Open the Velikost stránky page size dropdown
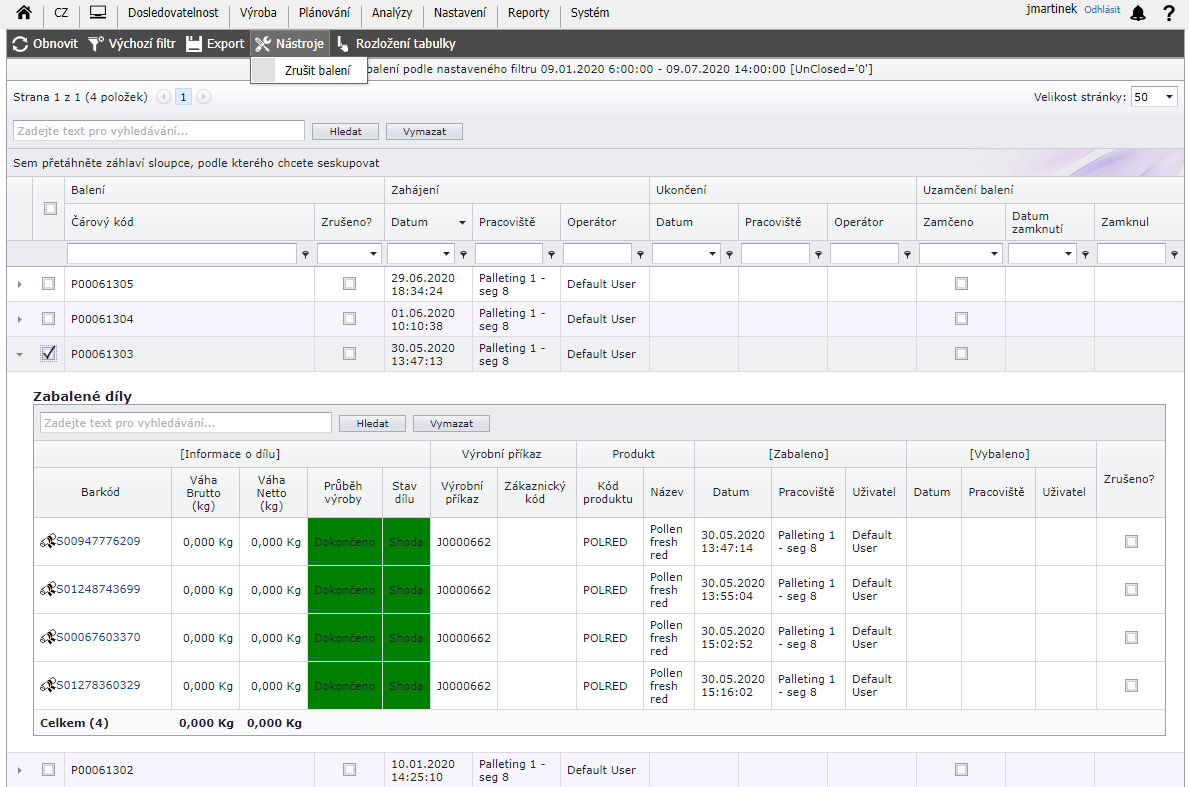The image size is (1189, 787). pyautogui.click(x=1154, y=97)
